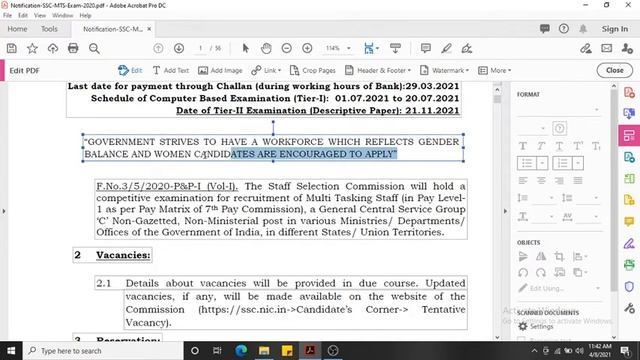Switch to the Home tab
Viewport: 640px width, 360px height.
(x=17, y=29)
